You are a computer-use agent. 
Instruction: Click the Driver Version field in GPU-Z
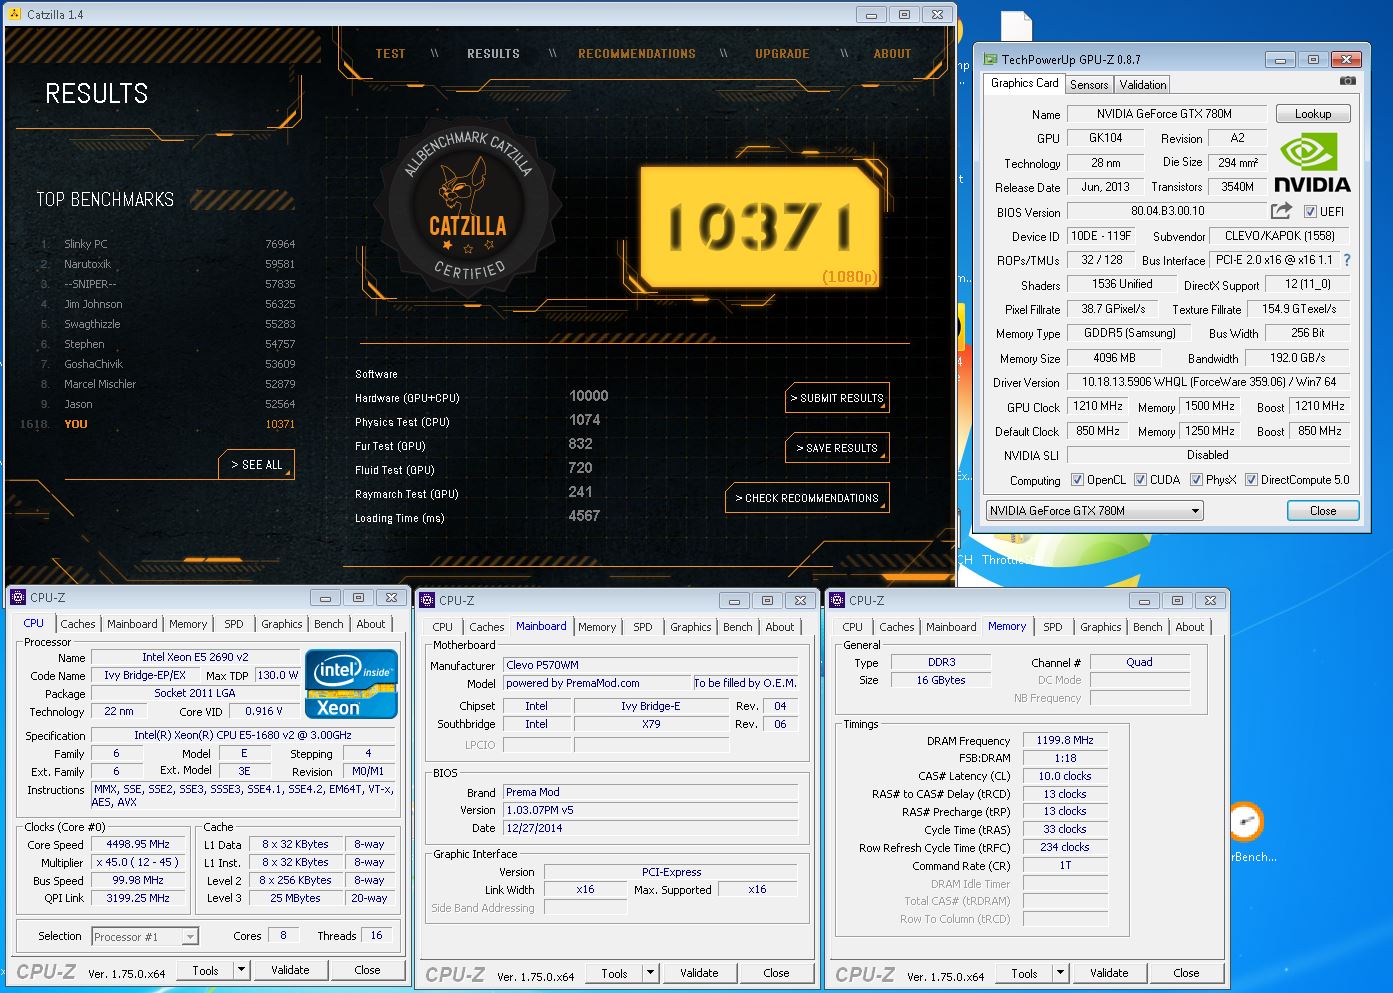(1208, 382)
